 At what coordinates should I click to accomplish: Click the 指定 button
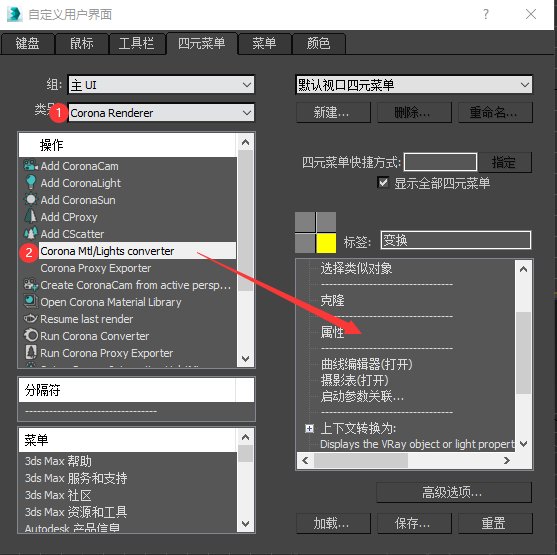(504, 162)
